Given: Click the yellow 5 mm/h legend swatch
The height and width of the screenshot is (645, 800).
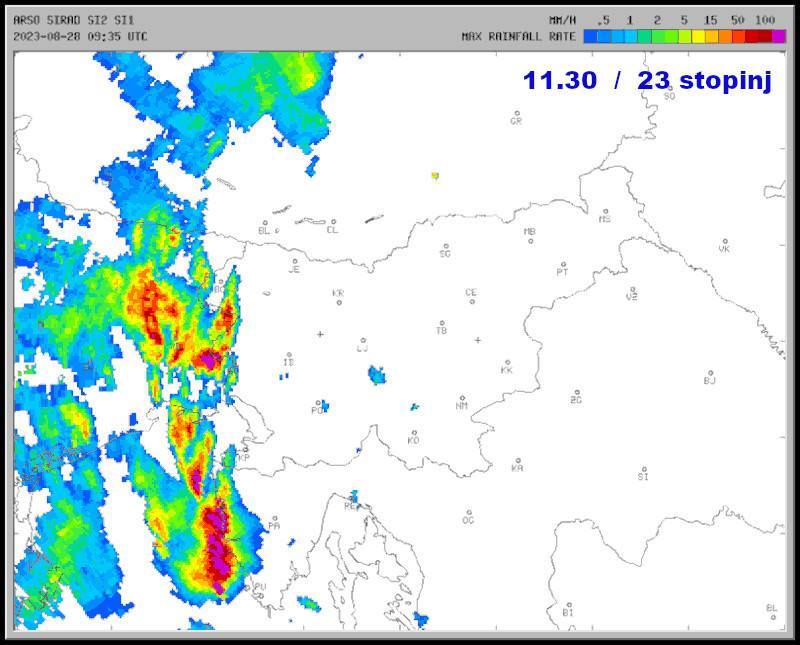Looking at the screenshot, I should click(x=697, y=36).
